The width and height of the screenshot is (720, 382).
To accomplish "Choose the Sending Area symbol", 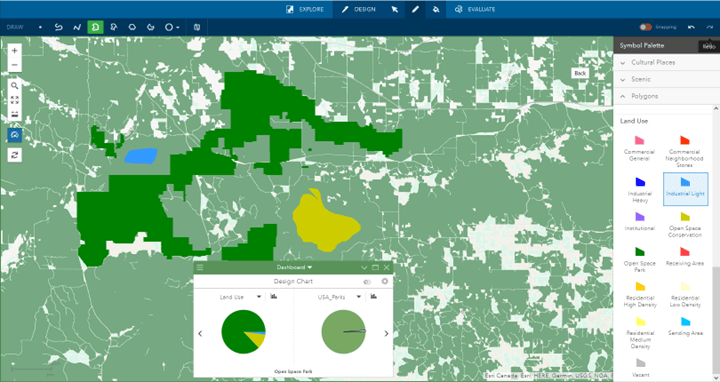I will pyautogui.click(x=685, y=326).
